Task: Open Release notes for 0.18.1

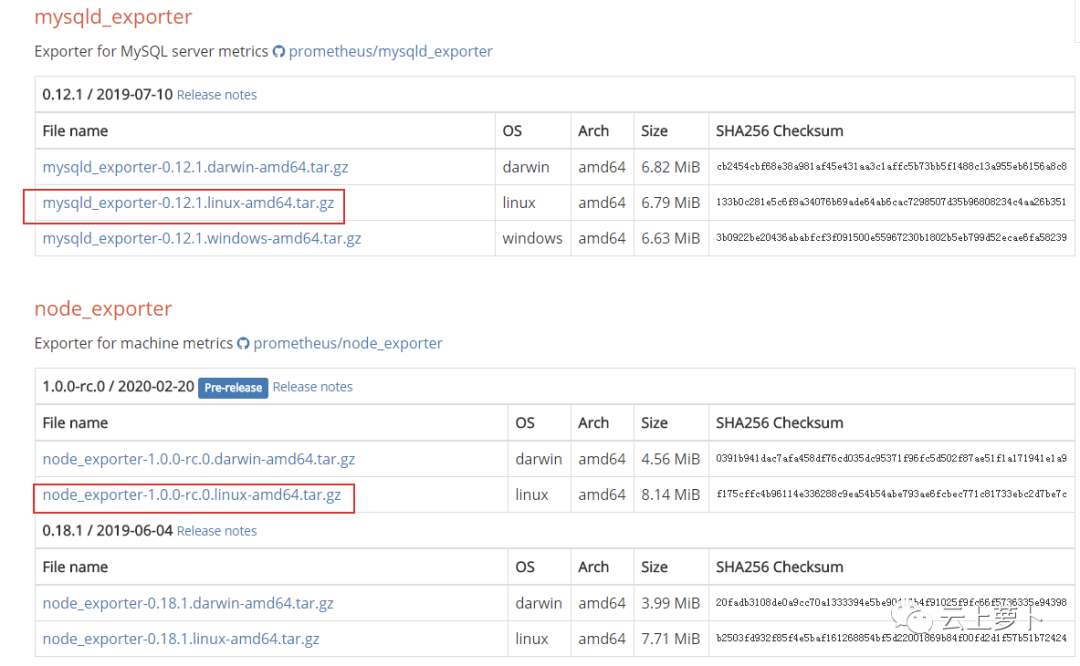Action: (216, 531)
